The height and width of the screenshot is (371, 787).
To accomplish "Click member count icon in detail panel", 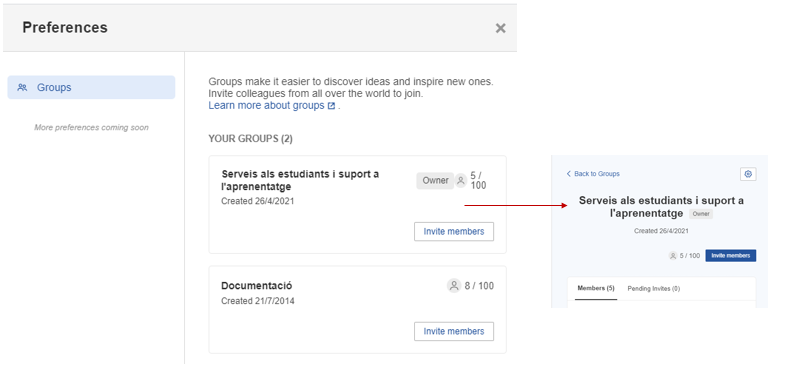I will click(x=673, y=256).
